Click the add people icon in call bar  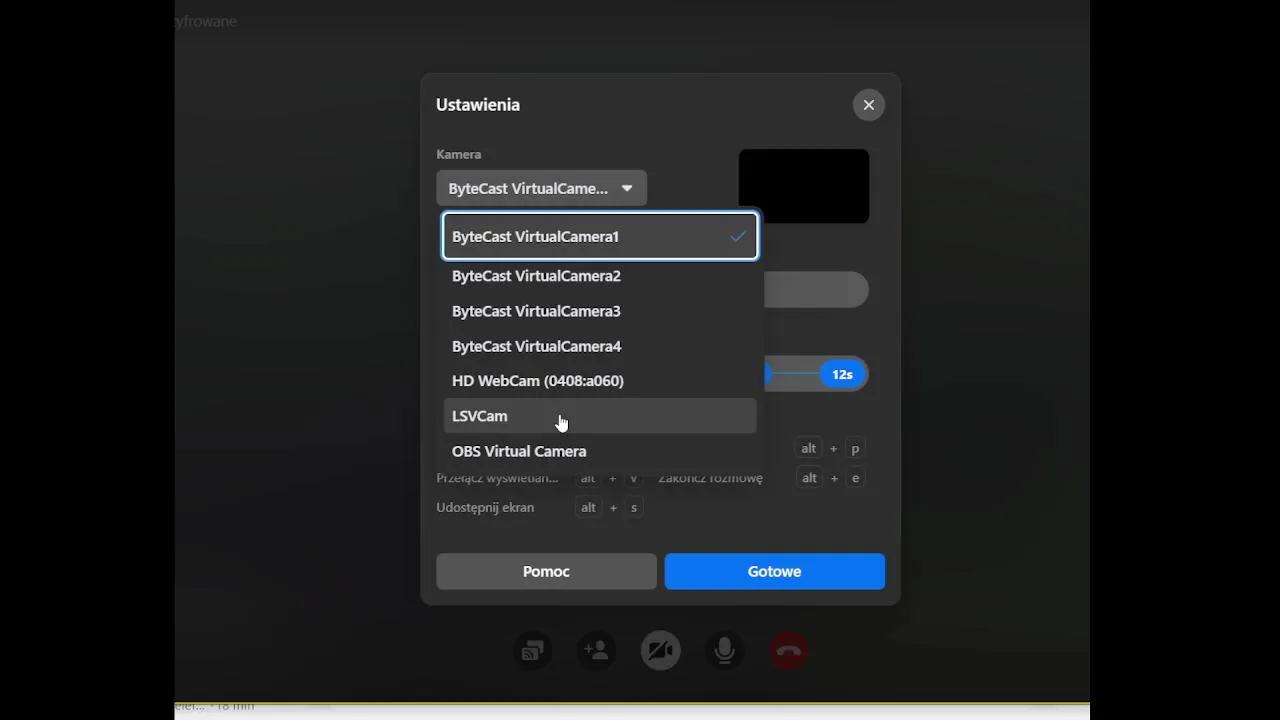[596, 651]
